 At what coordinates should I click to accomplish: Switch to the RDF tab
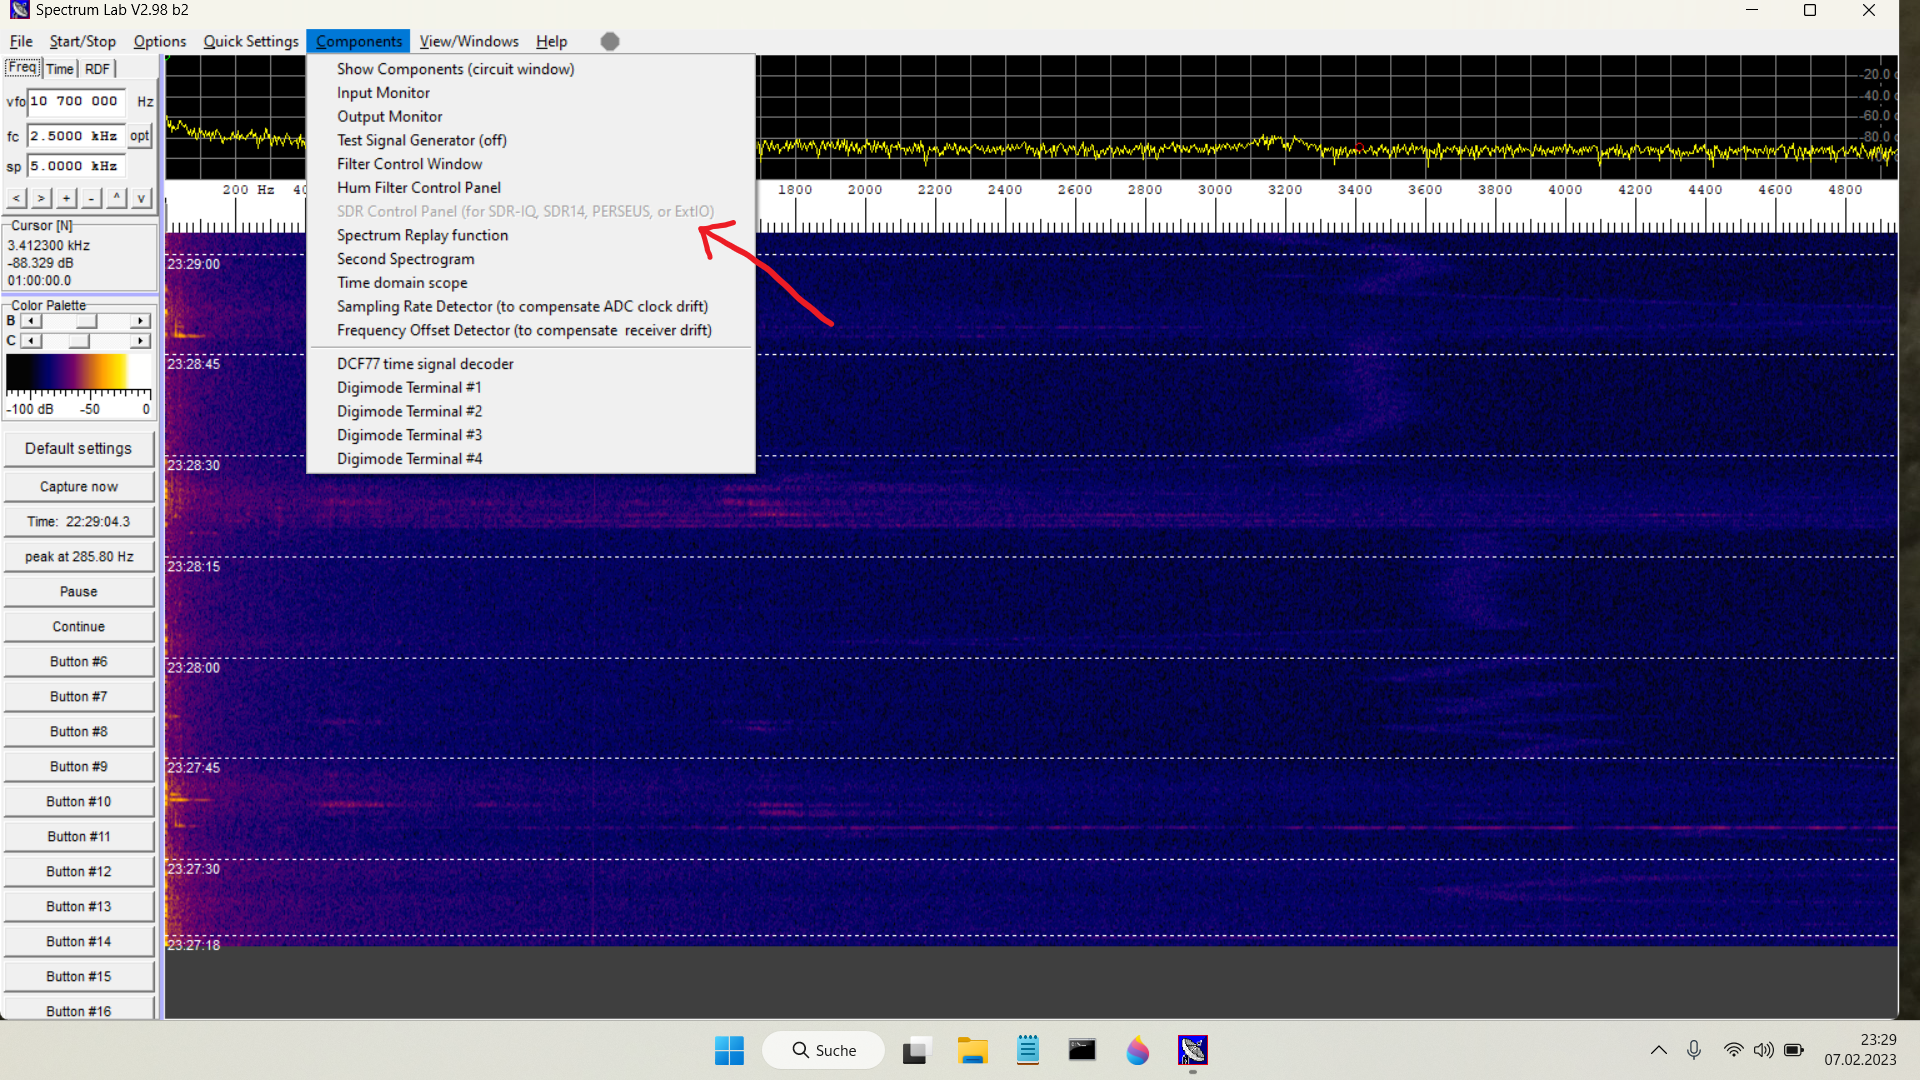pos(98,69)
